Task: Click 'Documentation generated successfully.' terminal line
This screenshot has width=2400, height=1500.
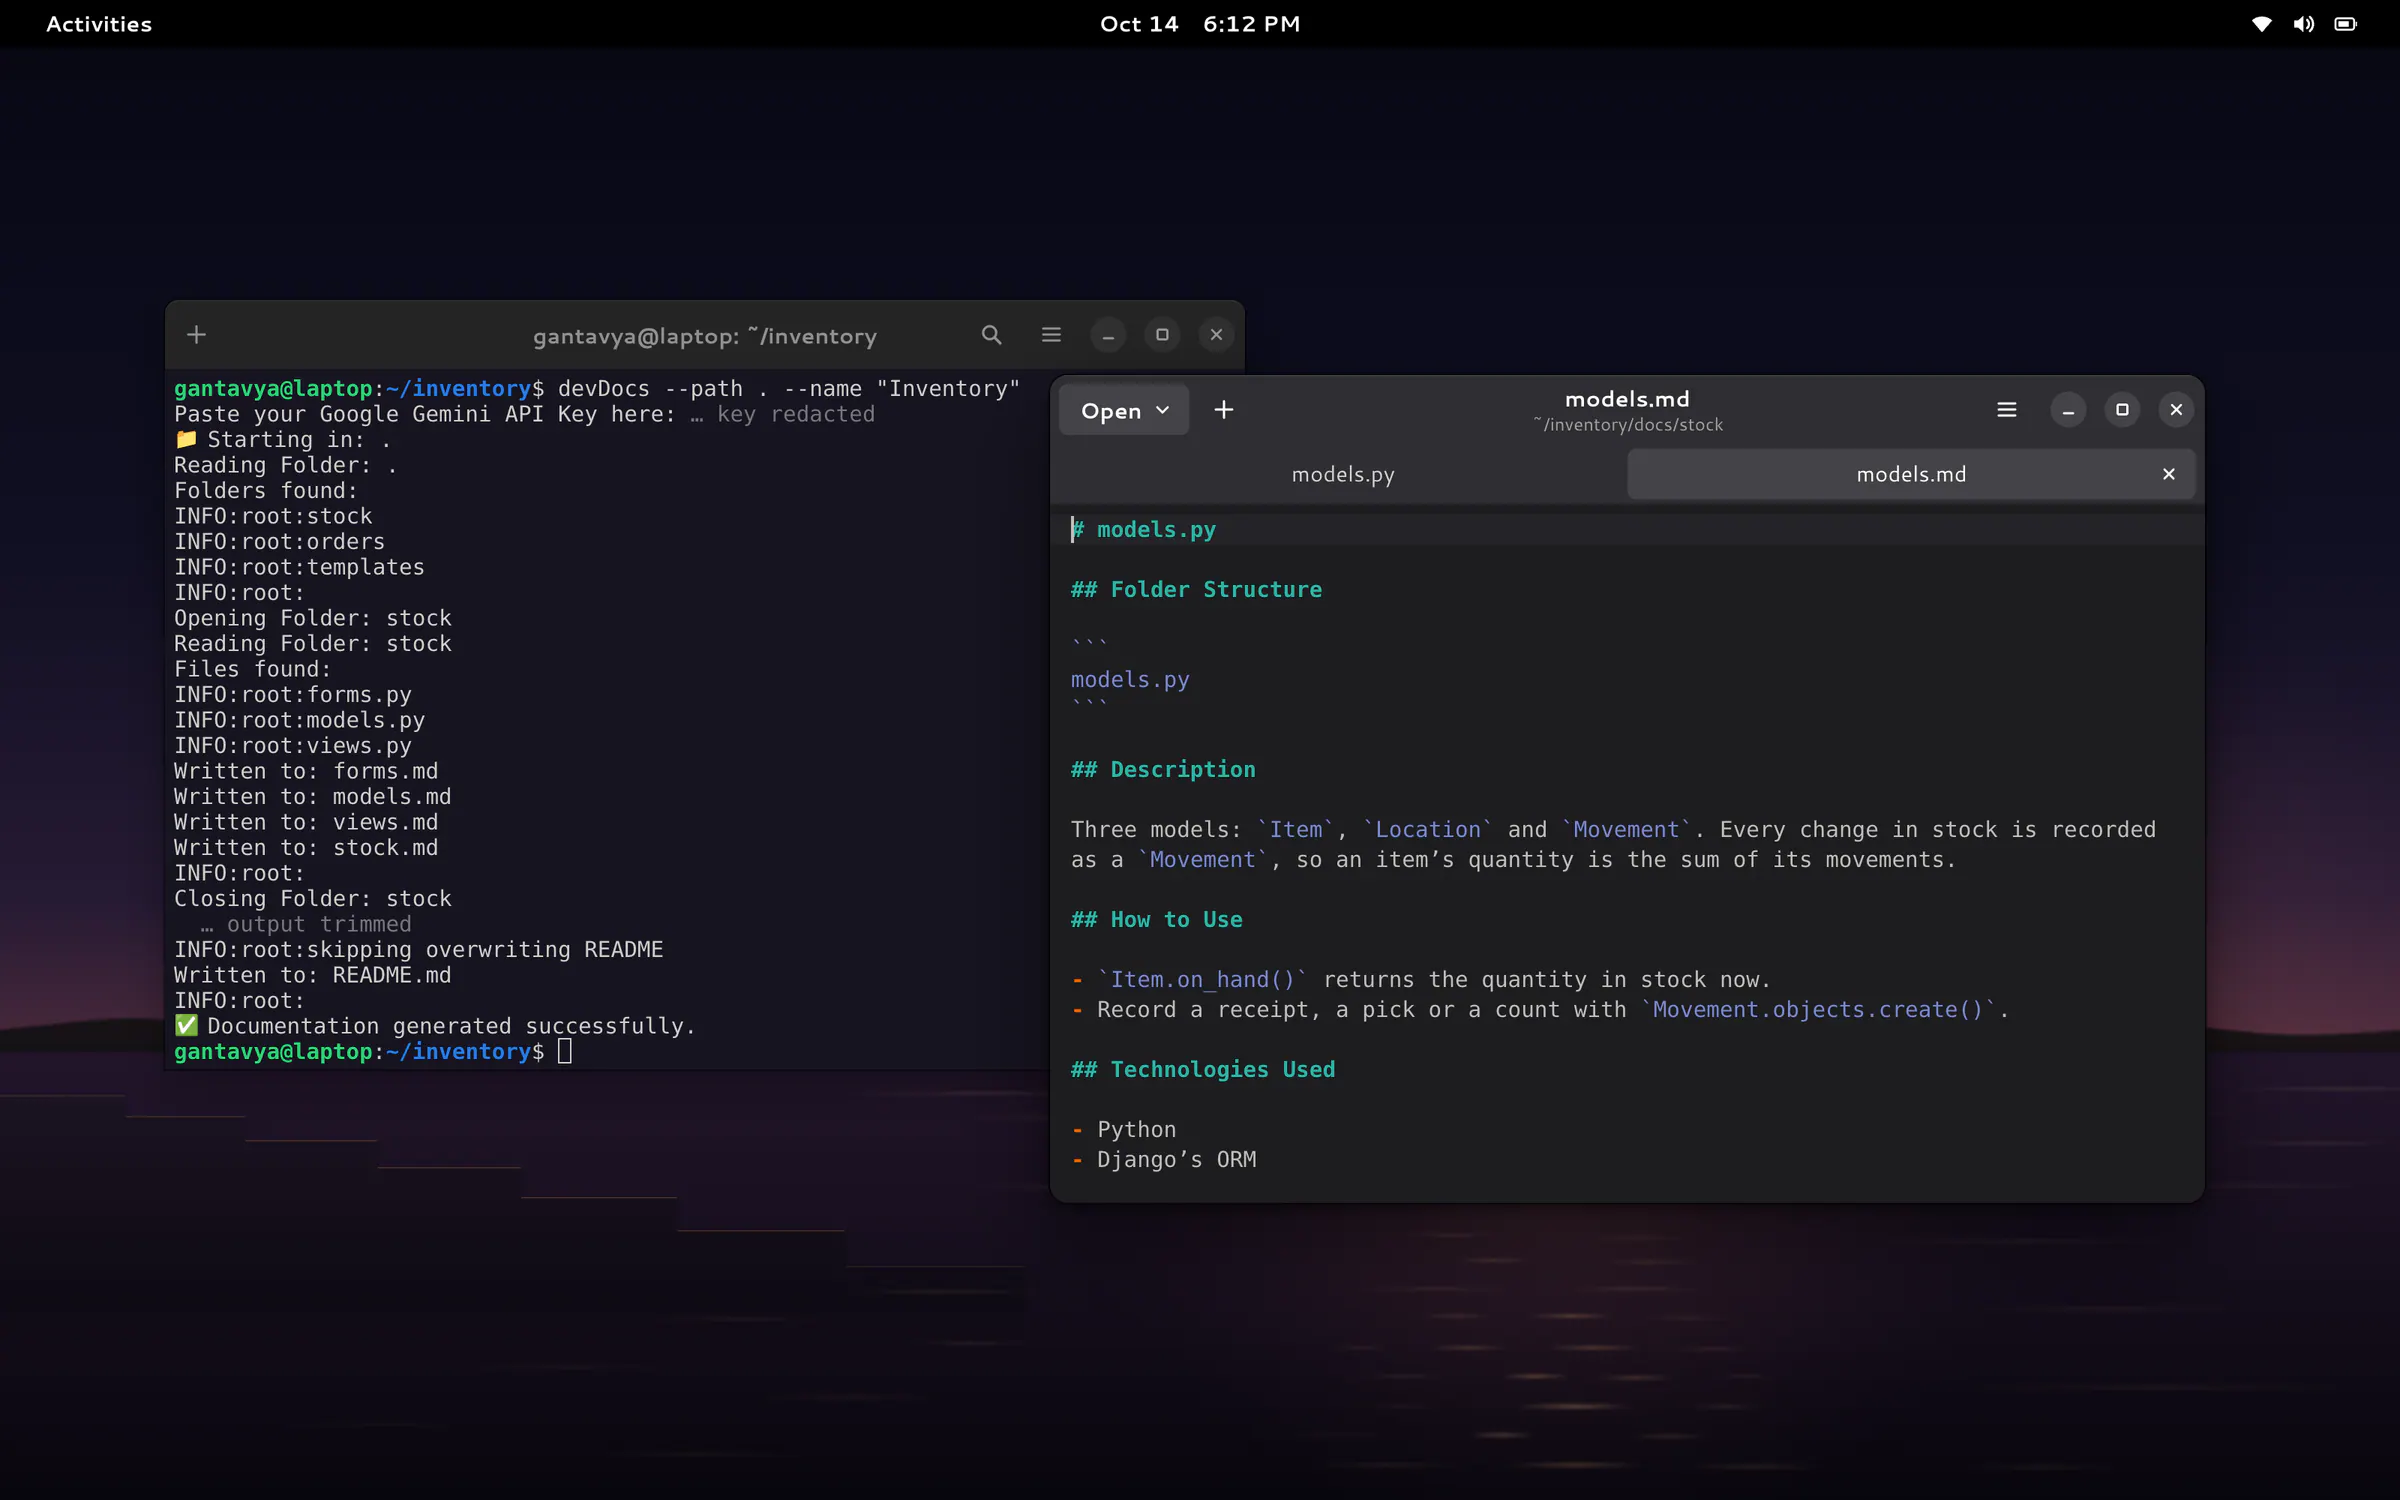Action: [435, 1026]
